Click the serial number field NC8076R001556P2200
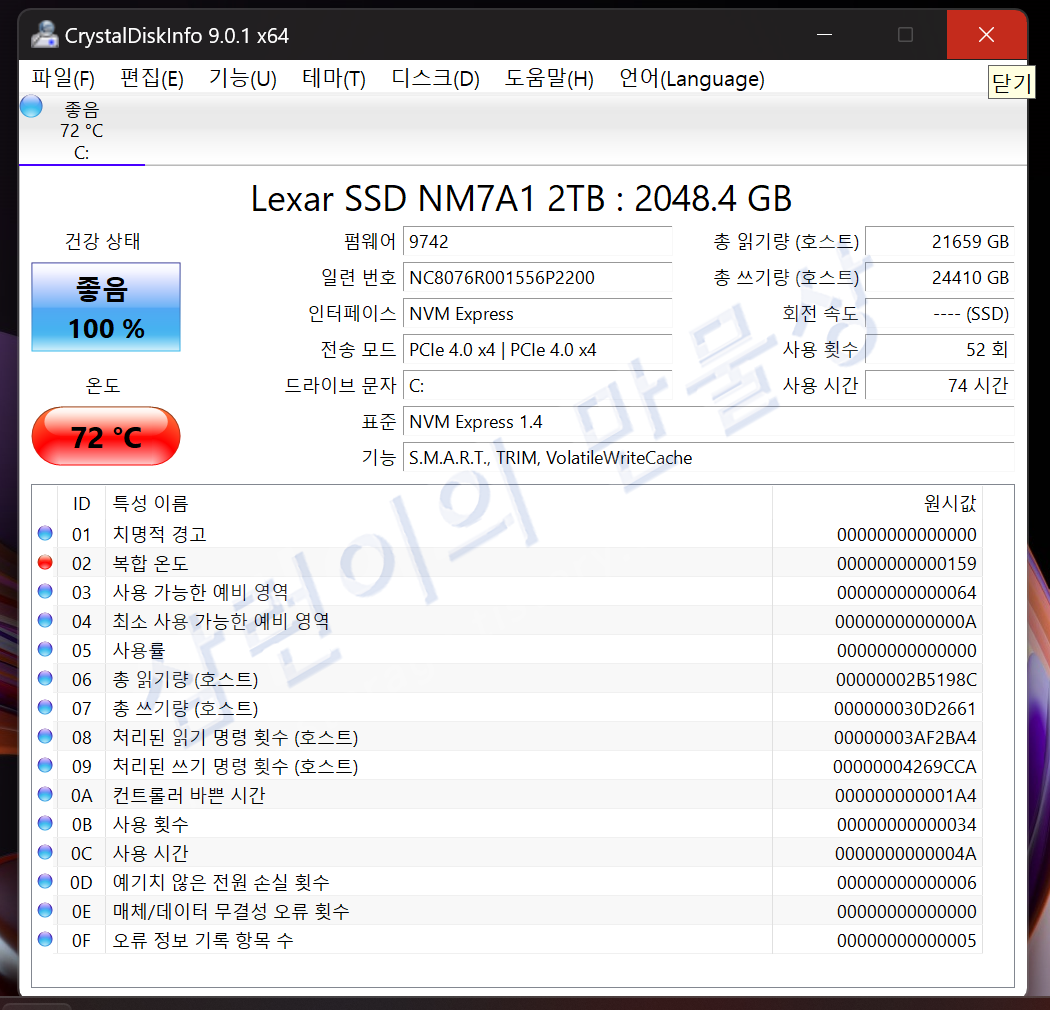The width and height of the screenshot is (1050, 1010). tap(537, 277)
